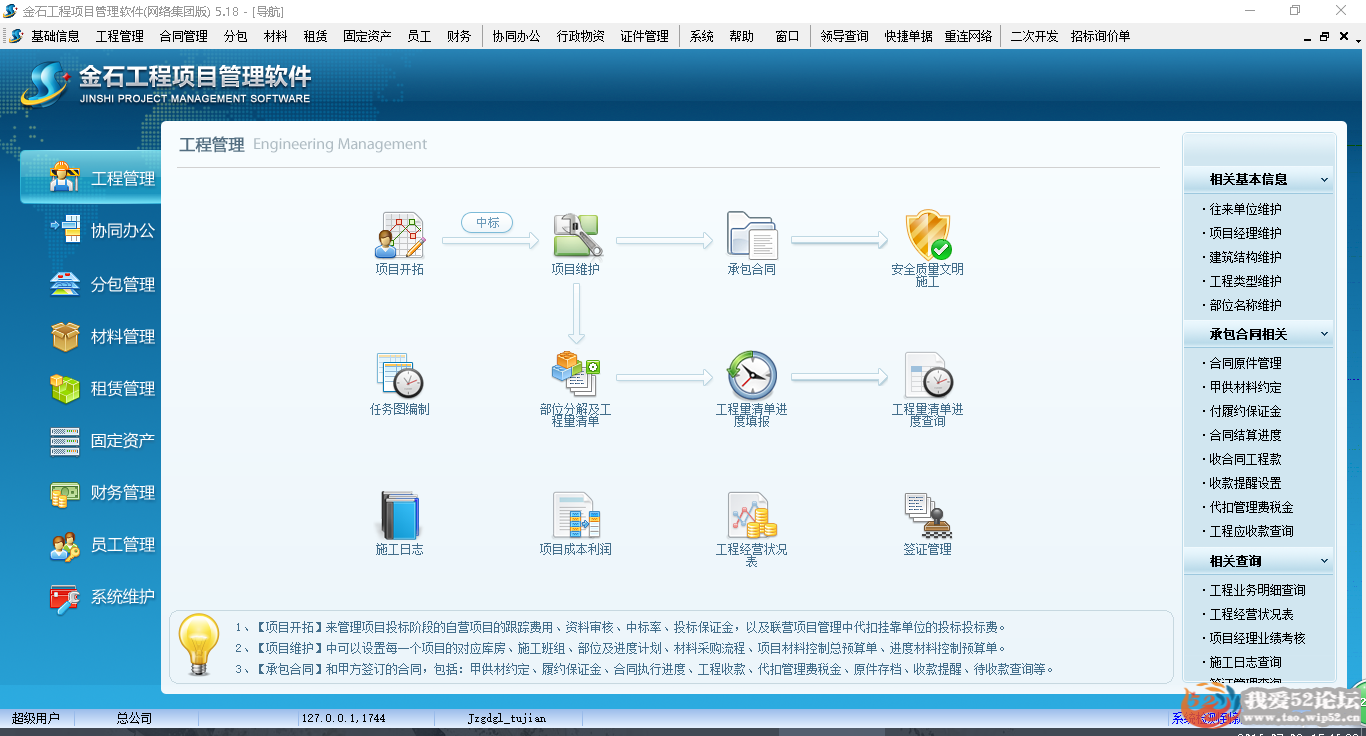This screenshot has width=1366, height=736.
Task: Click the 中标 label button
Action: click(x=488, y=223)
